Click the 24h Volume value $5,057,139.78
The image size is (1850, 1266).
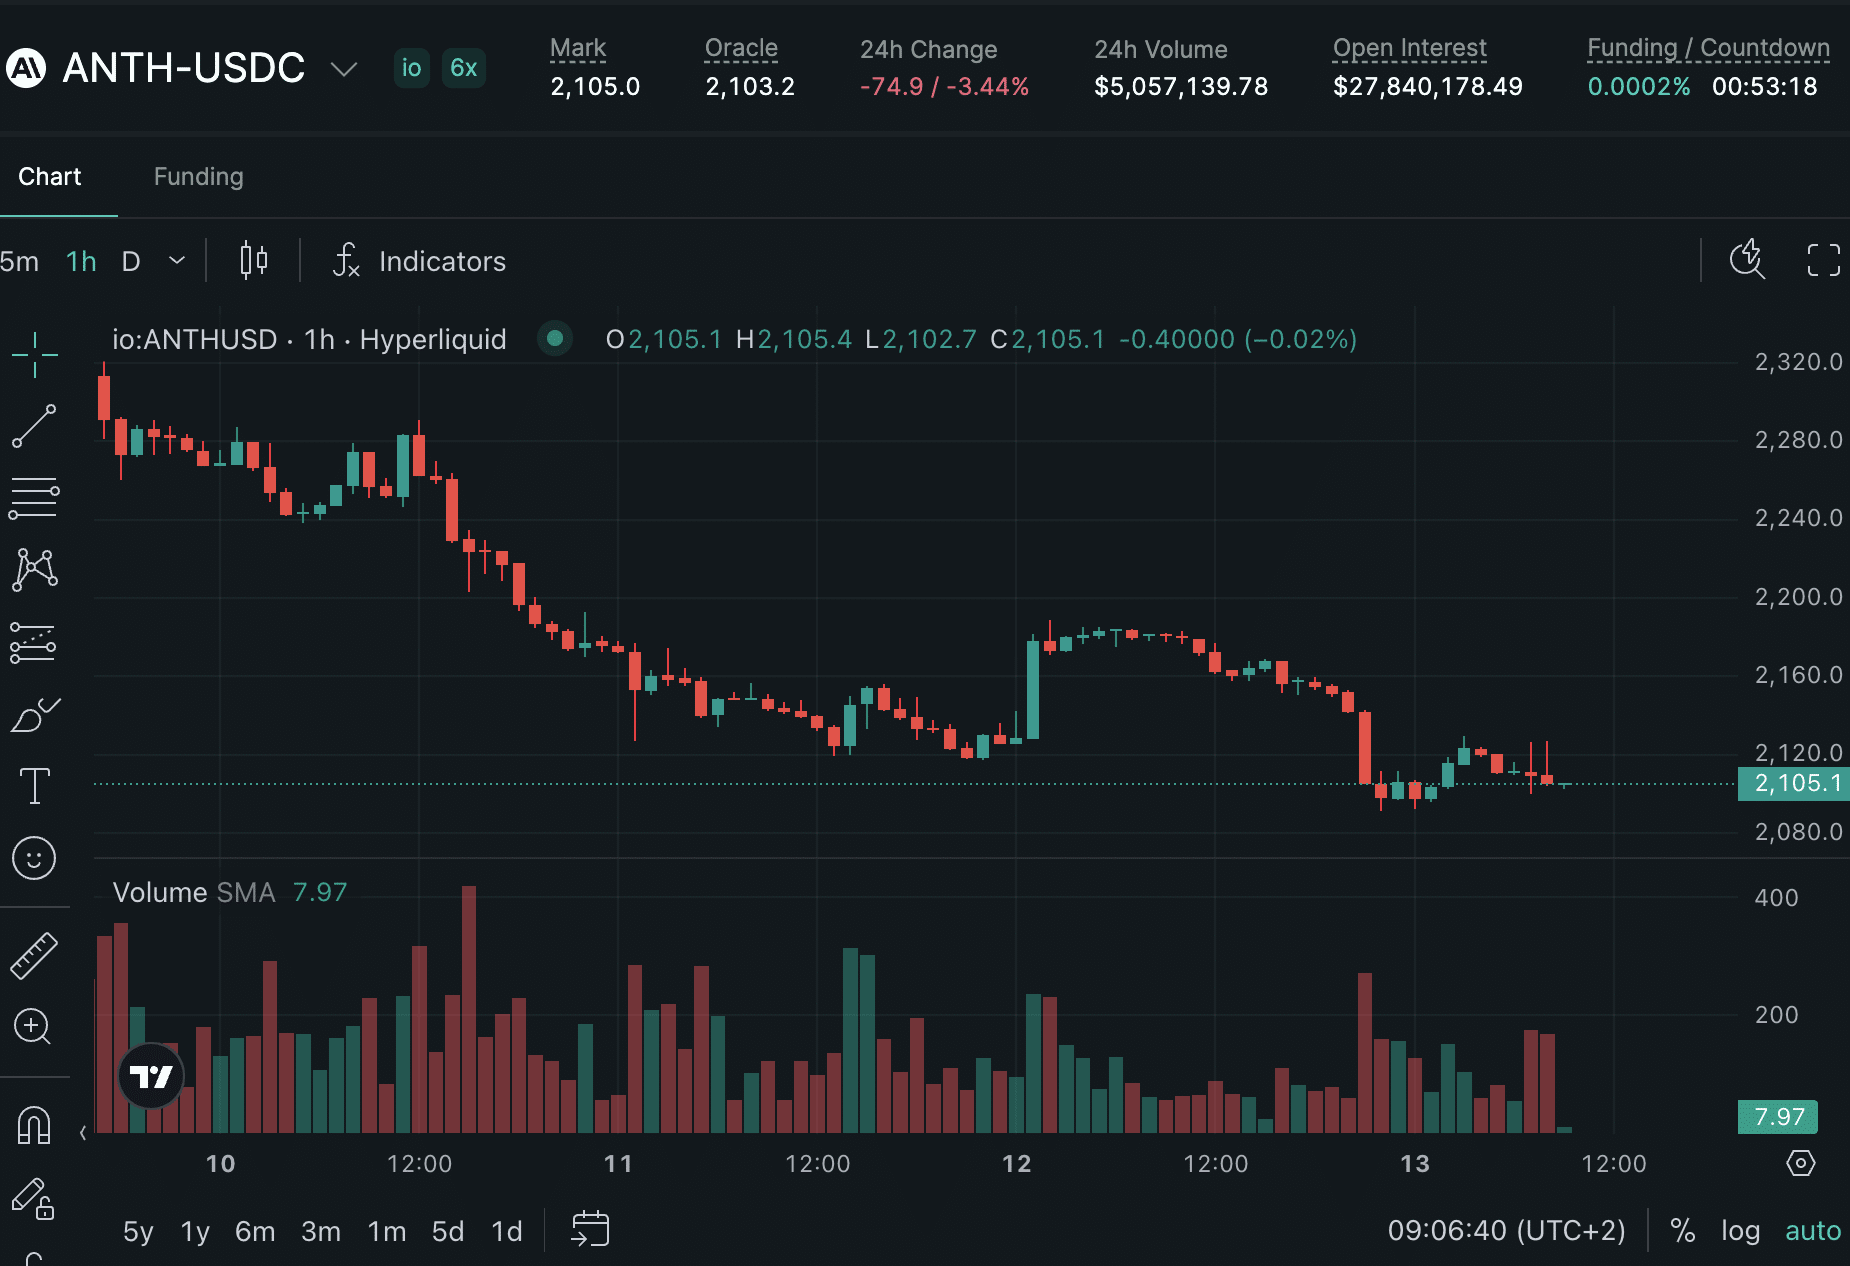click(1181, 87)
